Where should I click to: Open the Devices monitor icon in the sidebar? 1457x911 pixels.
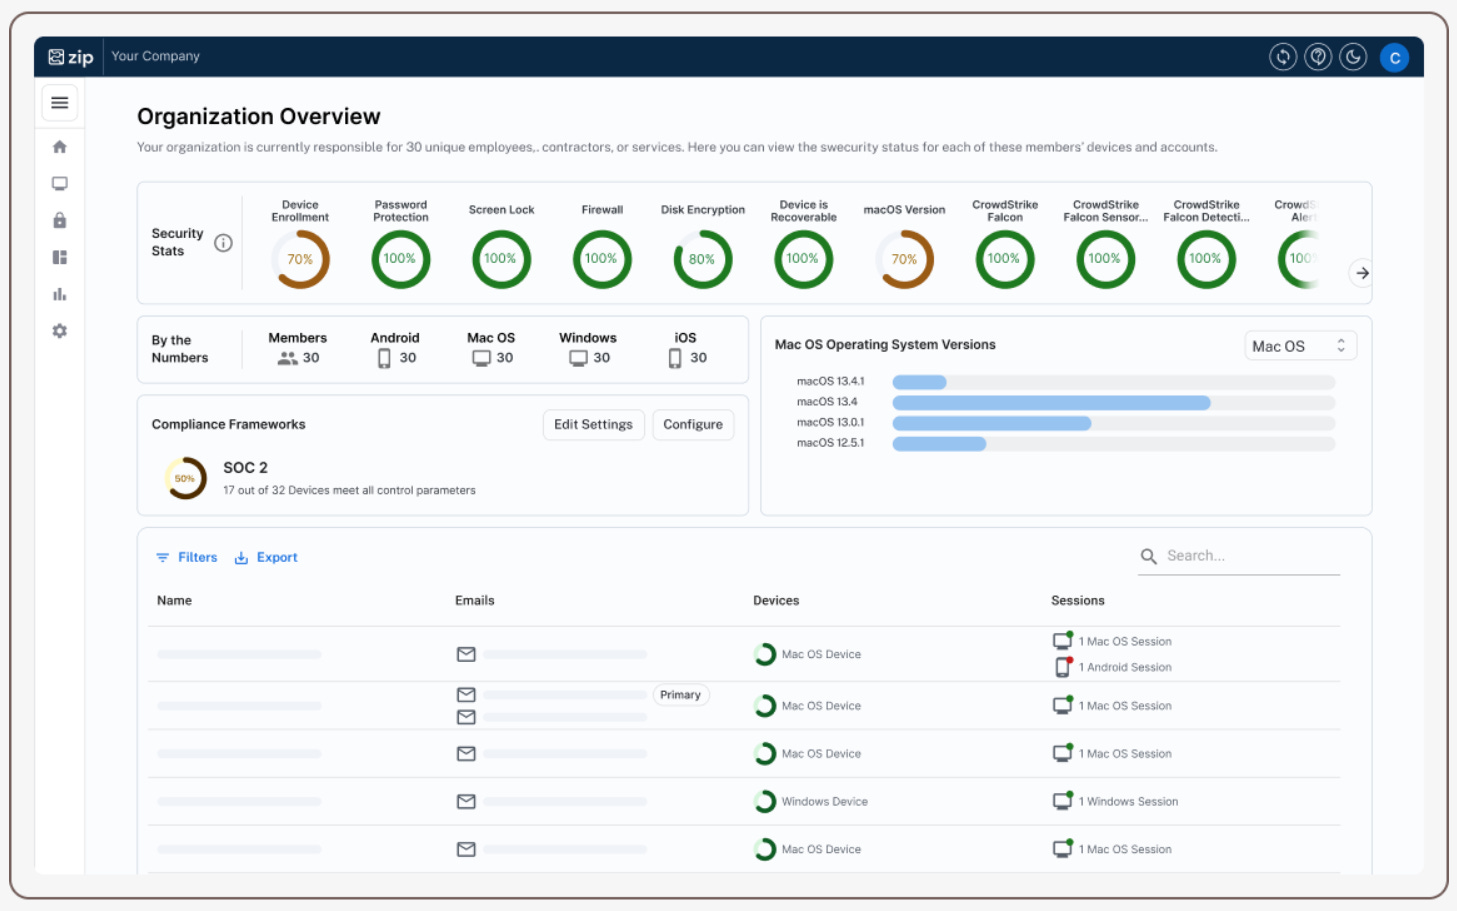pyautogui.click(x=60, y=184)
